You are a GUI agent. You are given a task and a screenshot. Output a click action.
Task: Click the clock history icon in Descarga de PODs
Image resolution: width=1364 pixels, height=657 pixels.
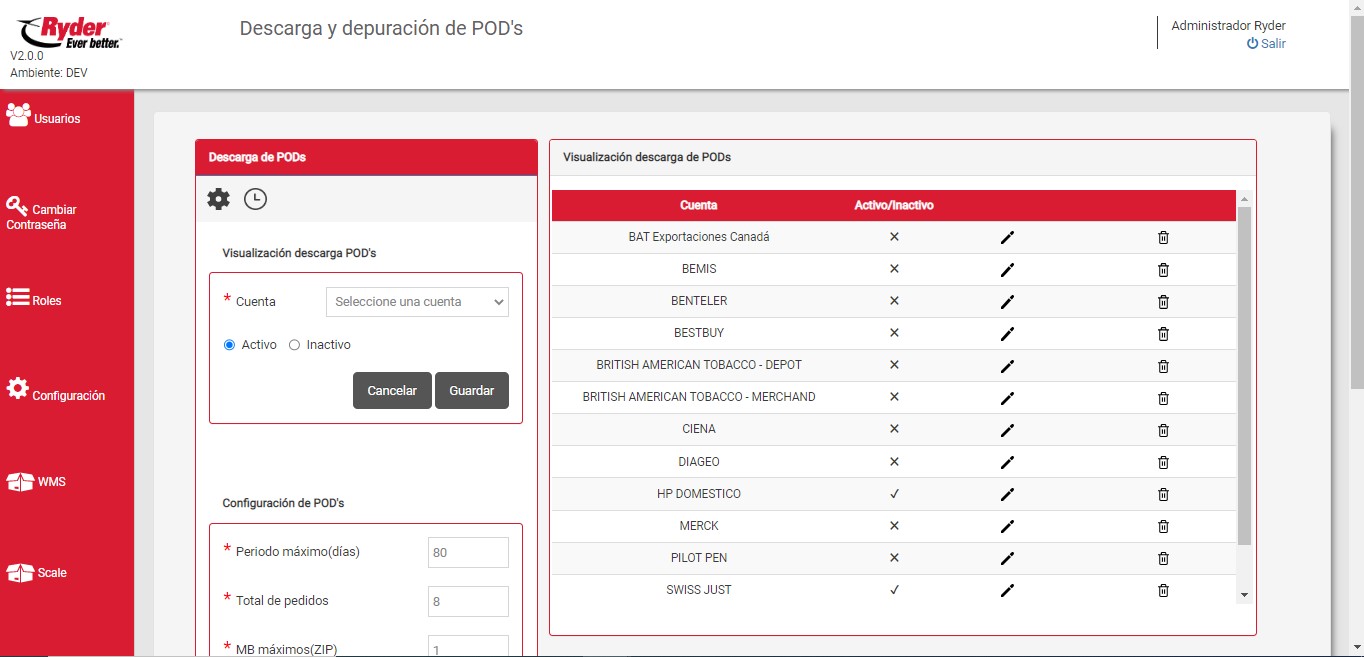256,199
